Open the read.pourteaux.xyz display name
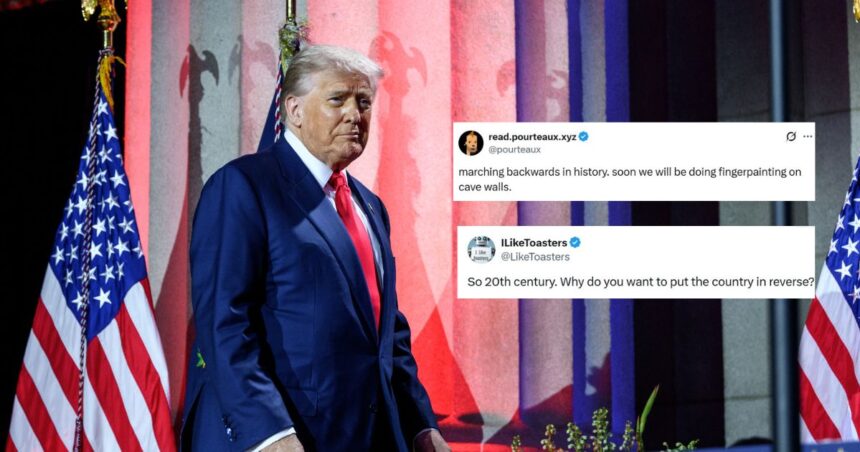The image size is (860, 452). coord(532,137)
